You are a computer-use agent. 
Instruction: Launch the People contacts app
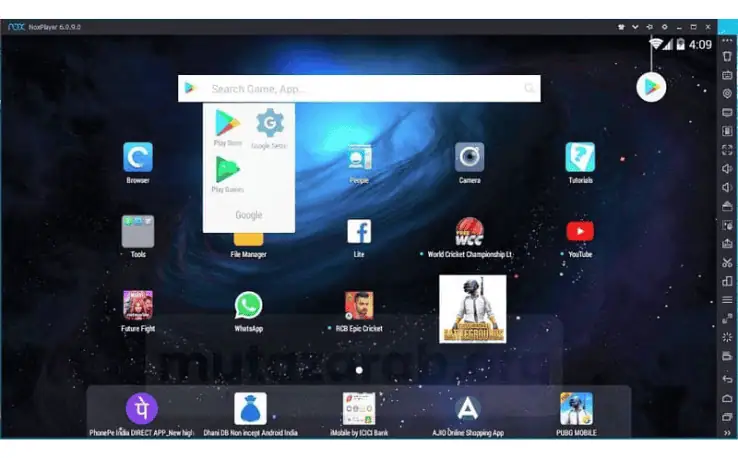[359, 157]
